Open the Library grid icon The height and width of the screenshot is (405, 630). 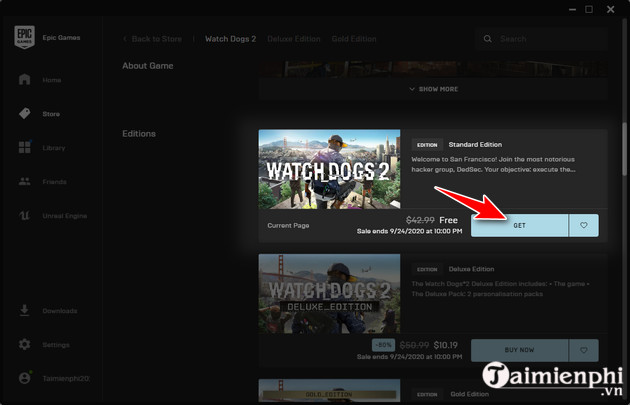25,147
